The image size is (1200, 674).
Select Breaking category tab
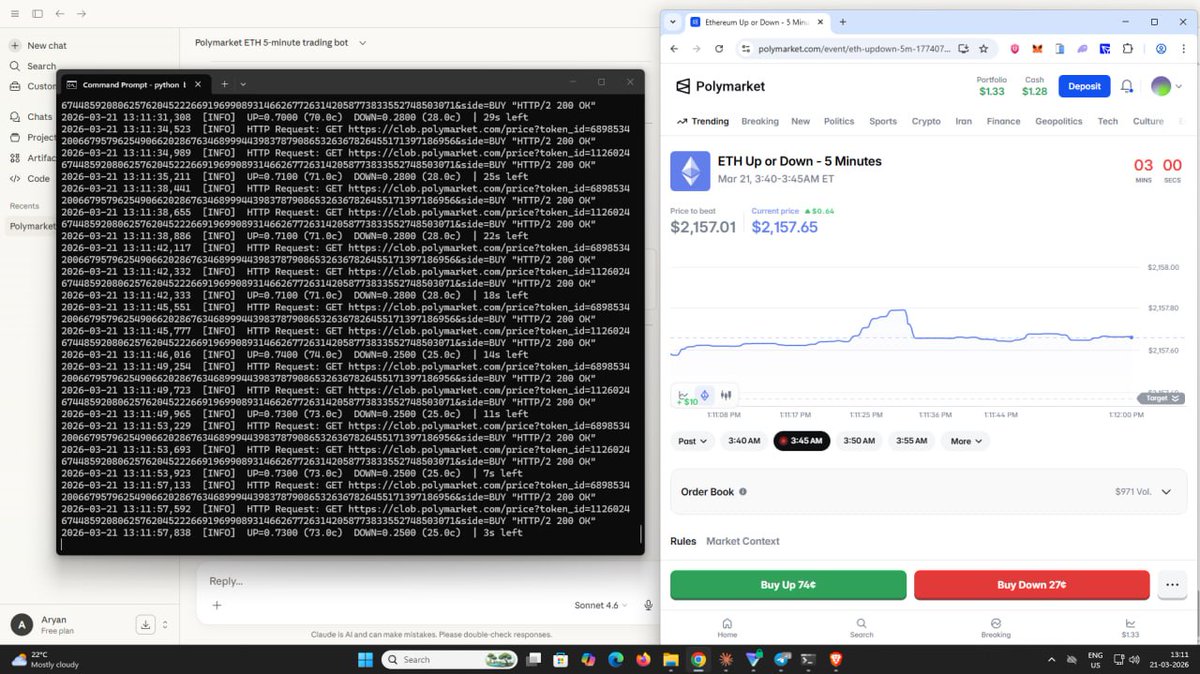pyautogui.click(x=760, y=121)
